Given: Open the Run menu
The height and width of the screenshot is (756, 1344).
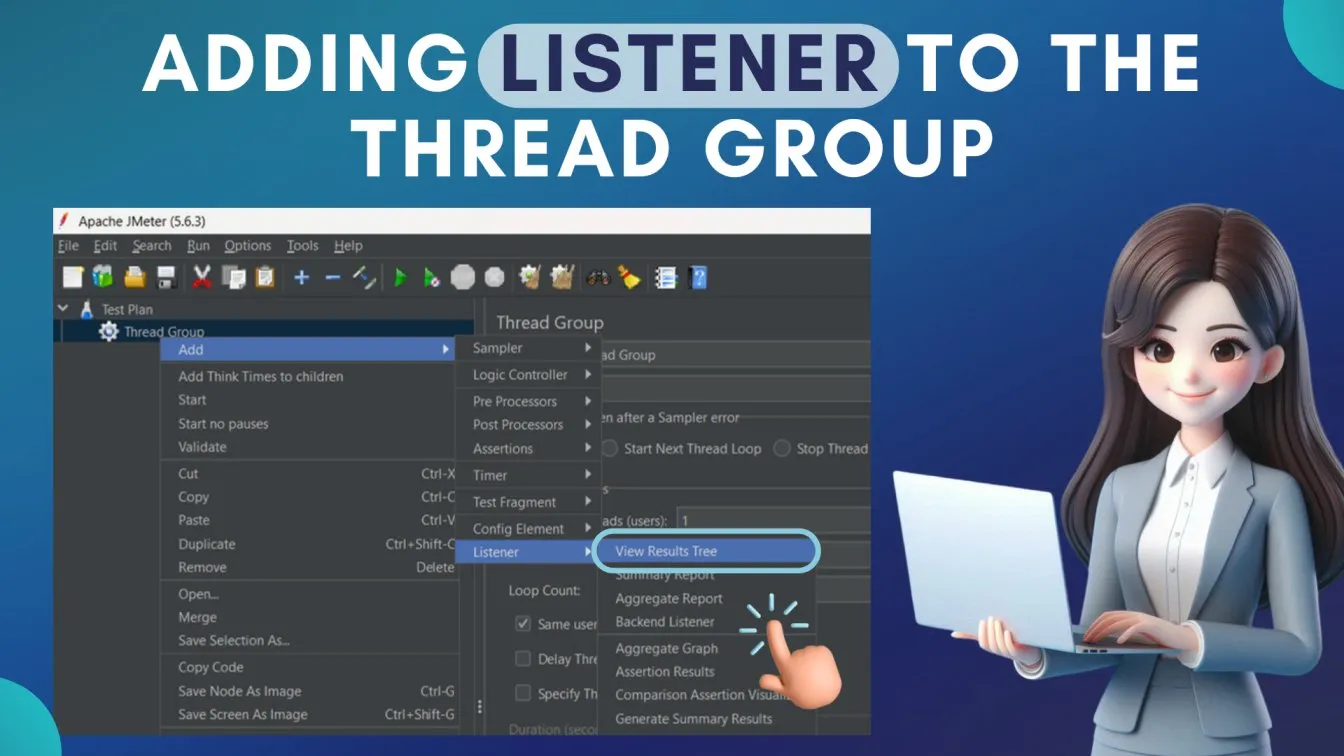Looking at the screenshot, I should (199, 246).
